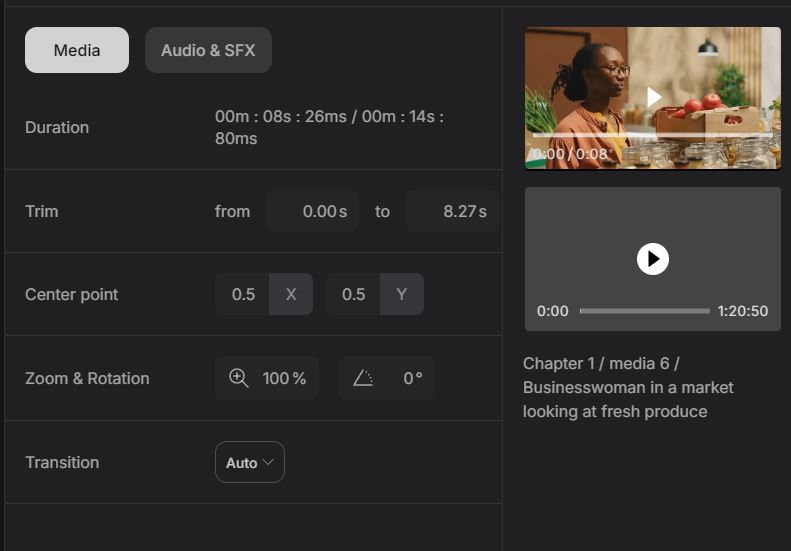Select the Center point X value field
This screenshot has height=551, width=791.
pyautogui.click(x=243, y=294)
